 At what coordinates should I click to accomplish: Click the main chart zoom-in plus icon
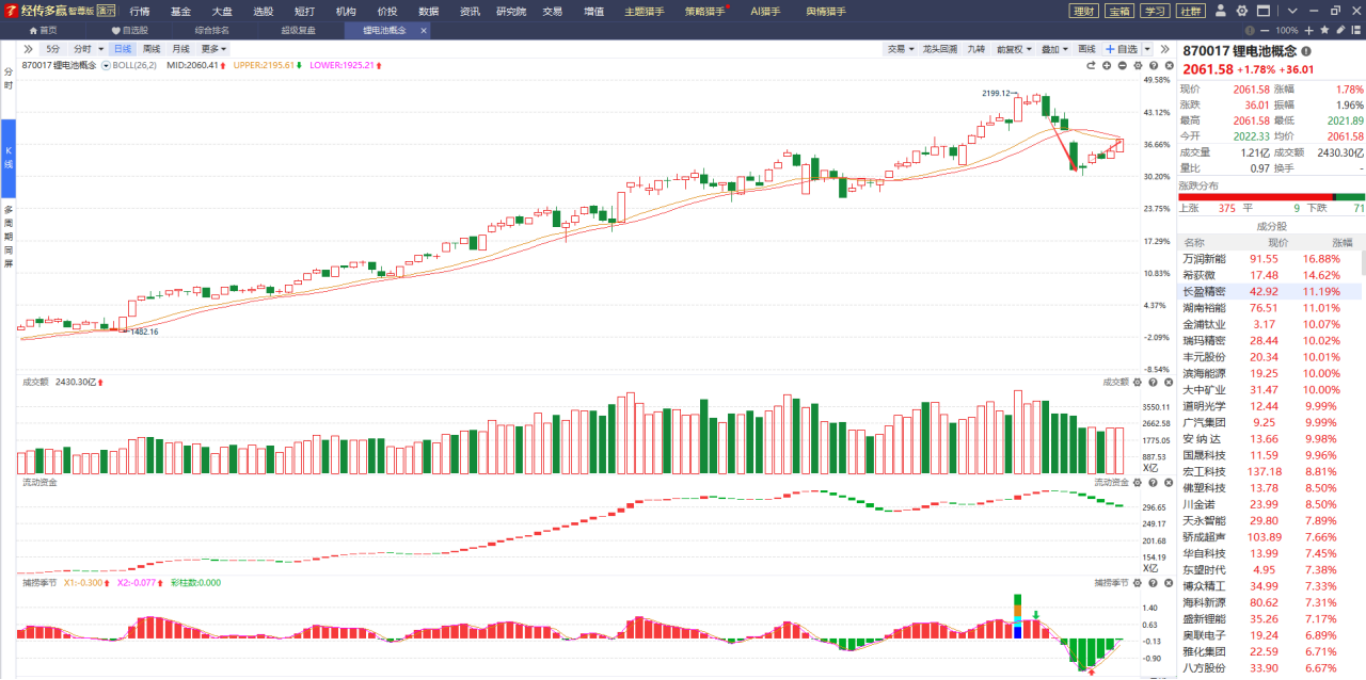point(1107,66)
